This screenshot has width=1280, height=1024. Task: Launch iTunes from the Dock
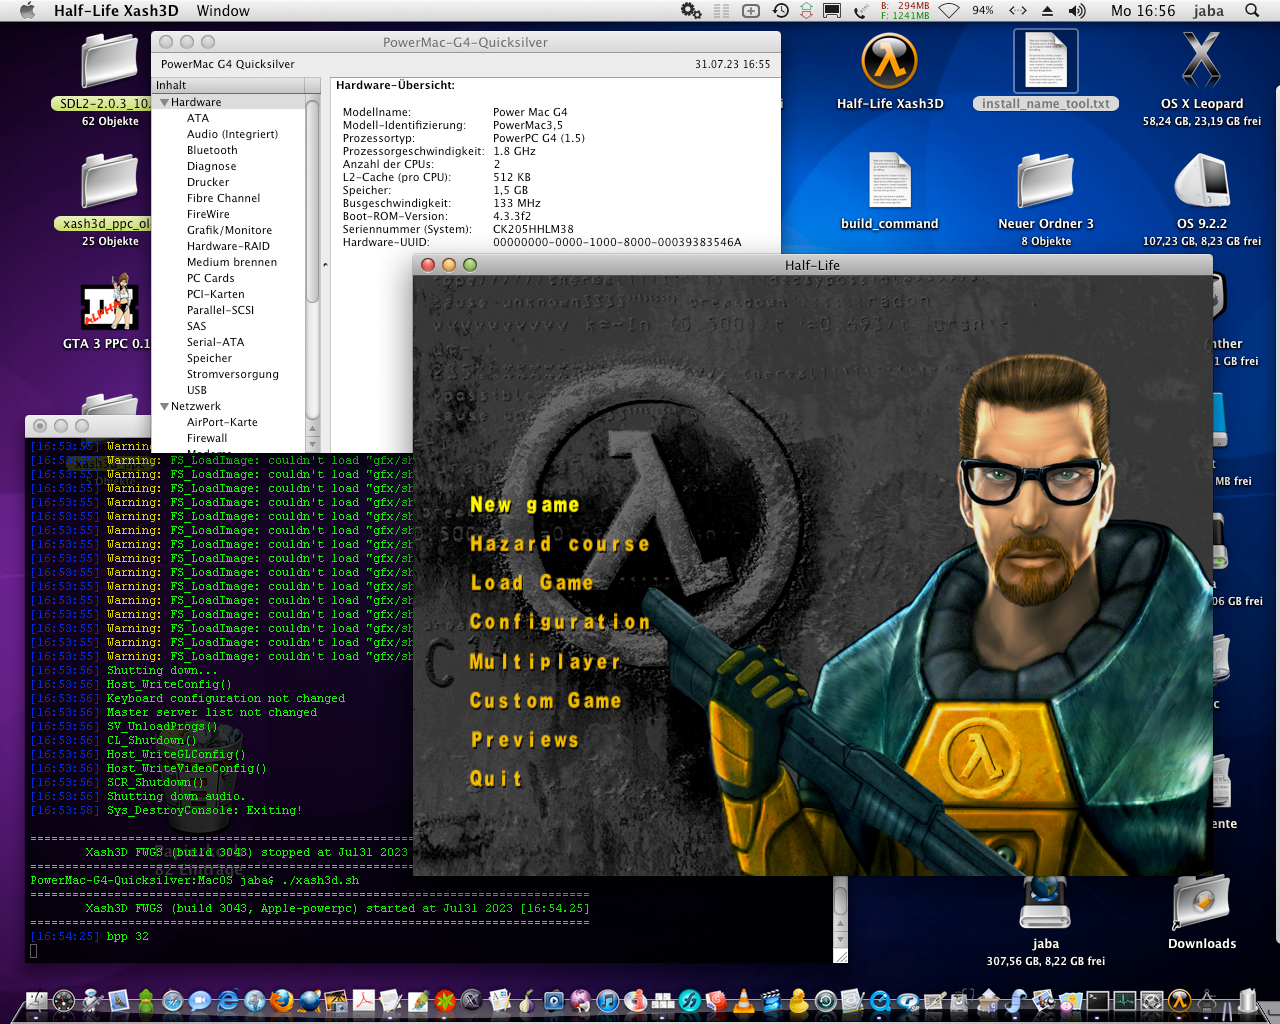pos(608,1001)
